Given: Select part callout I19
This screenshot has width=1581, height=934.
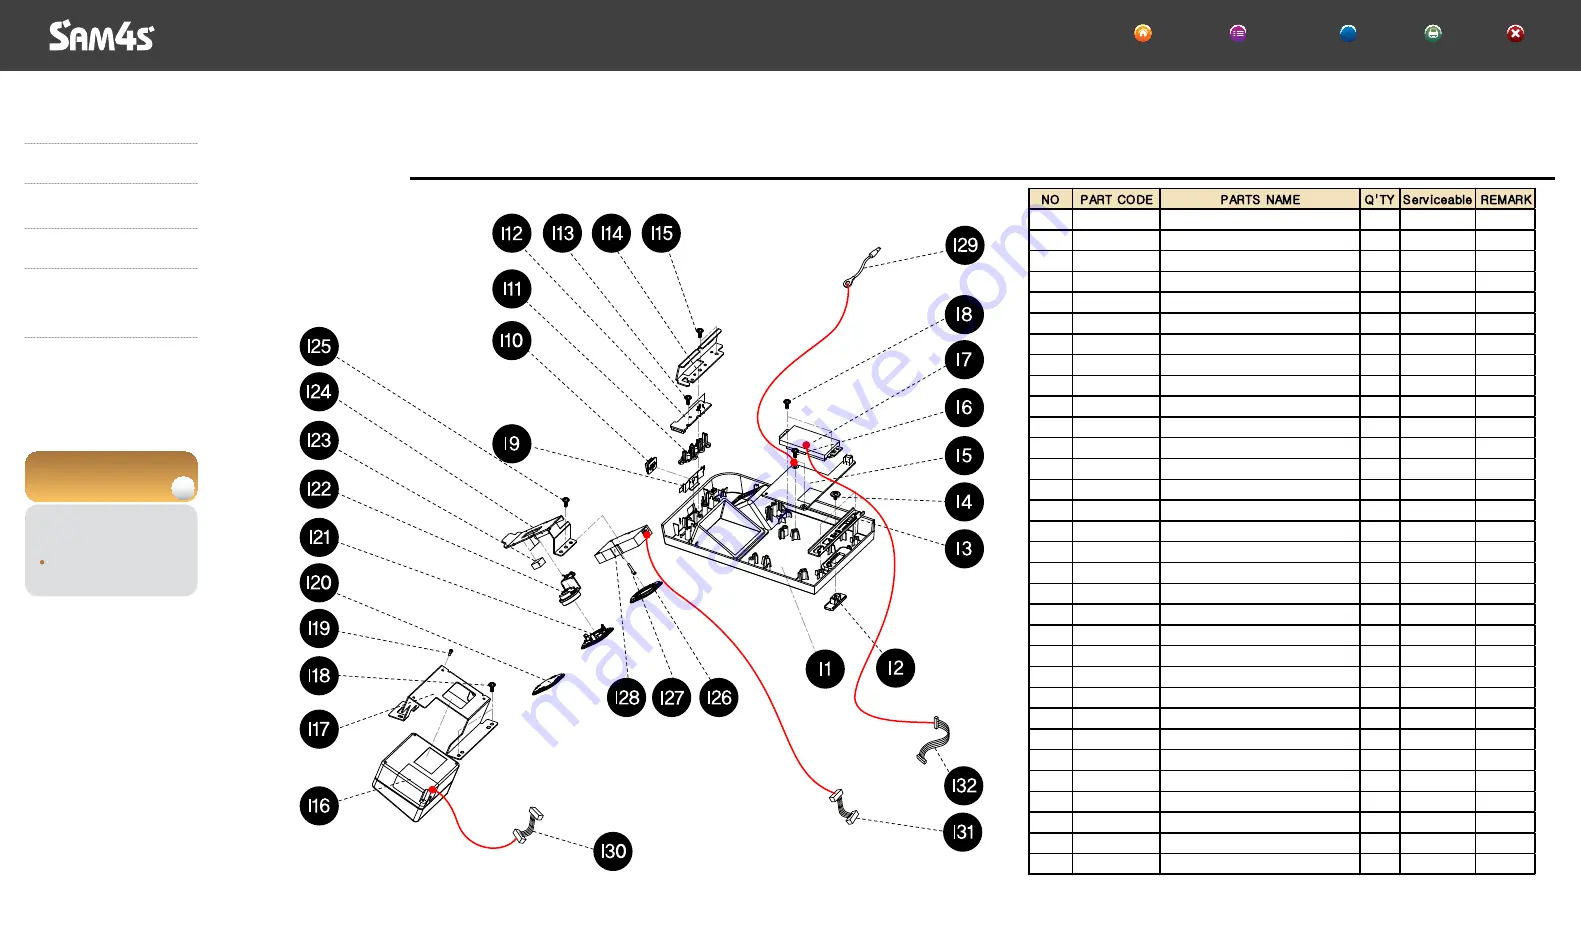Looking at the screenshot, I should coord(319,629).
